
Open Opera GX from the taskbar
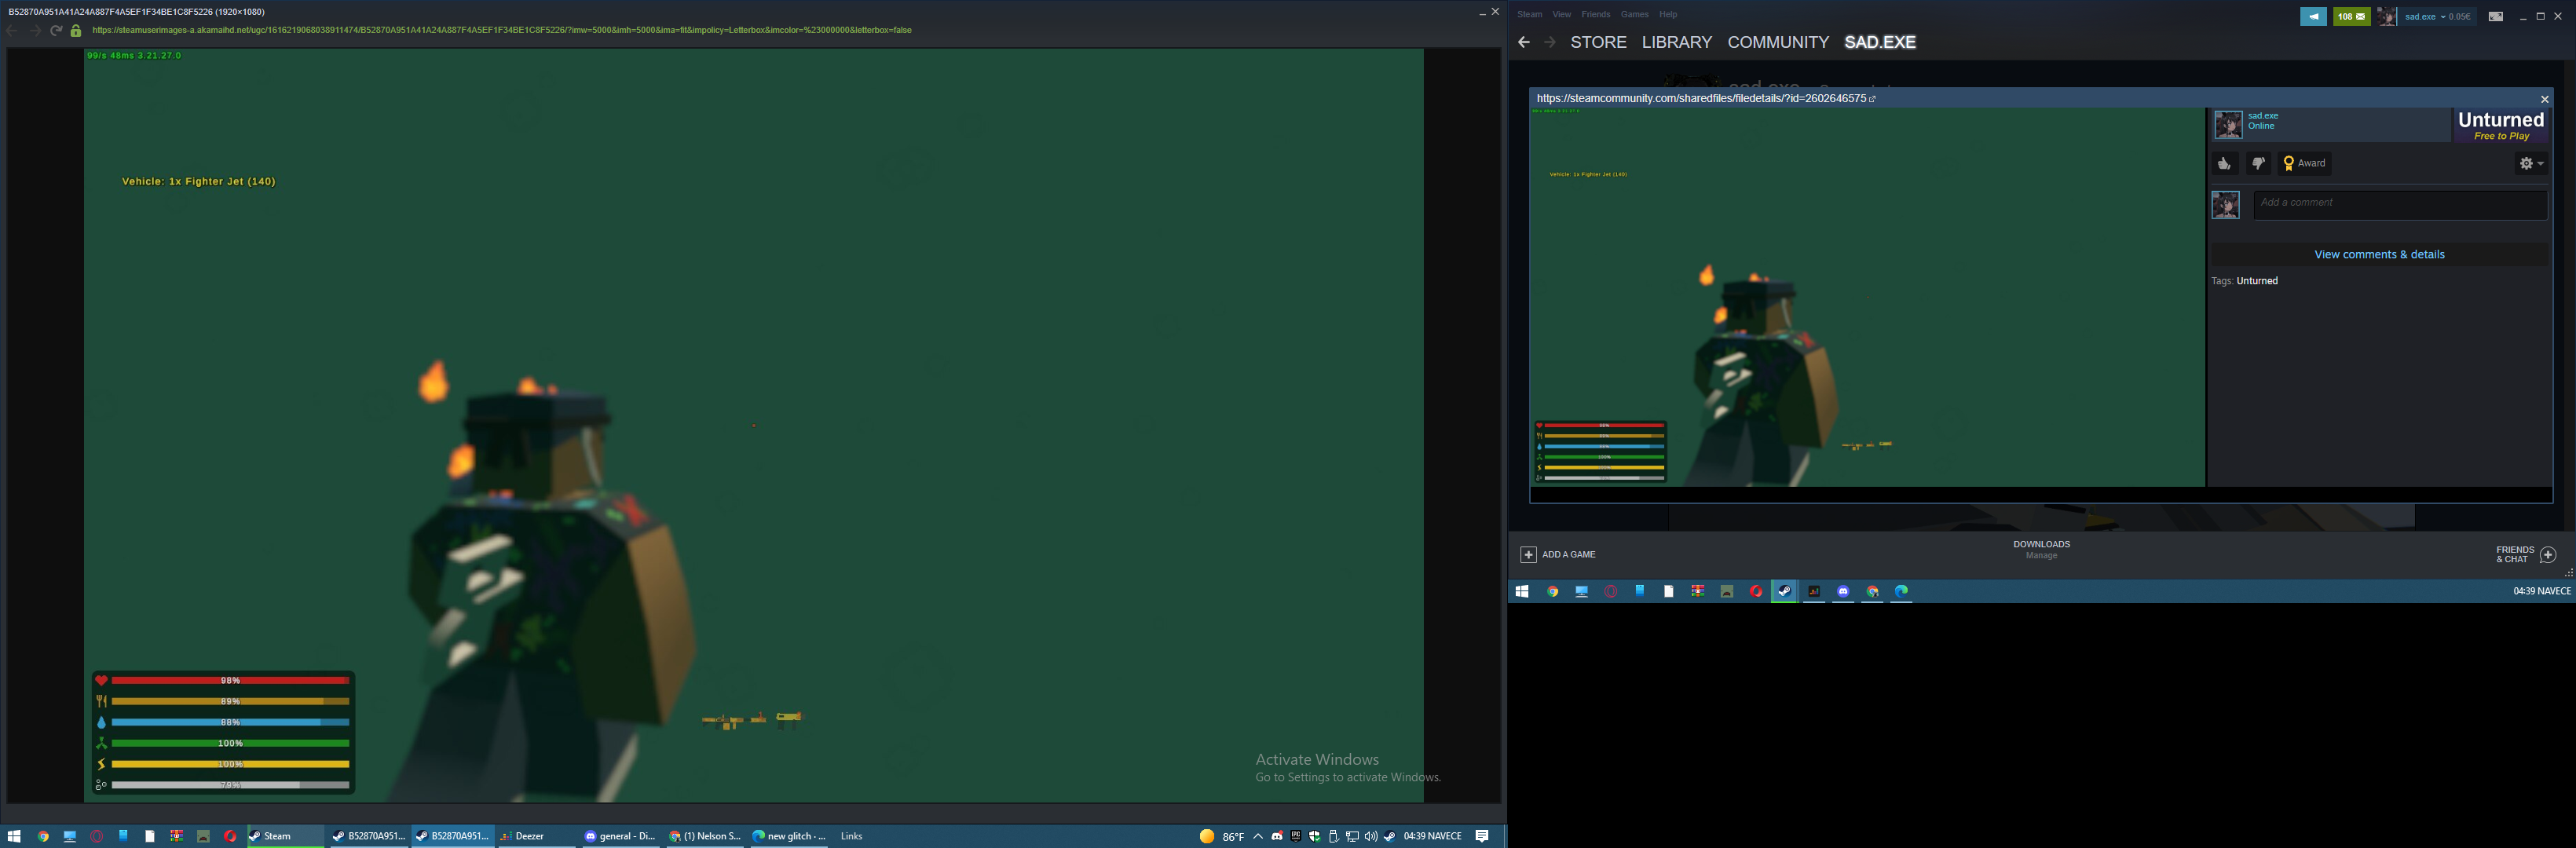point(1610,591)
